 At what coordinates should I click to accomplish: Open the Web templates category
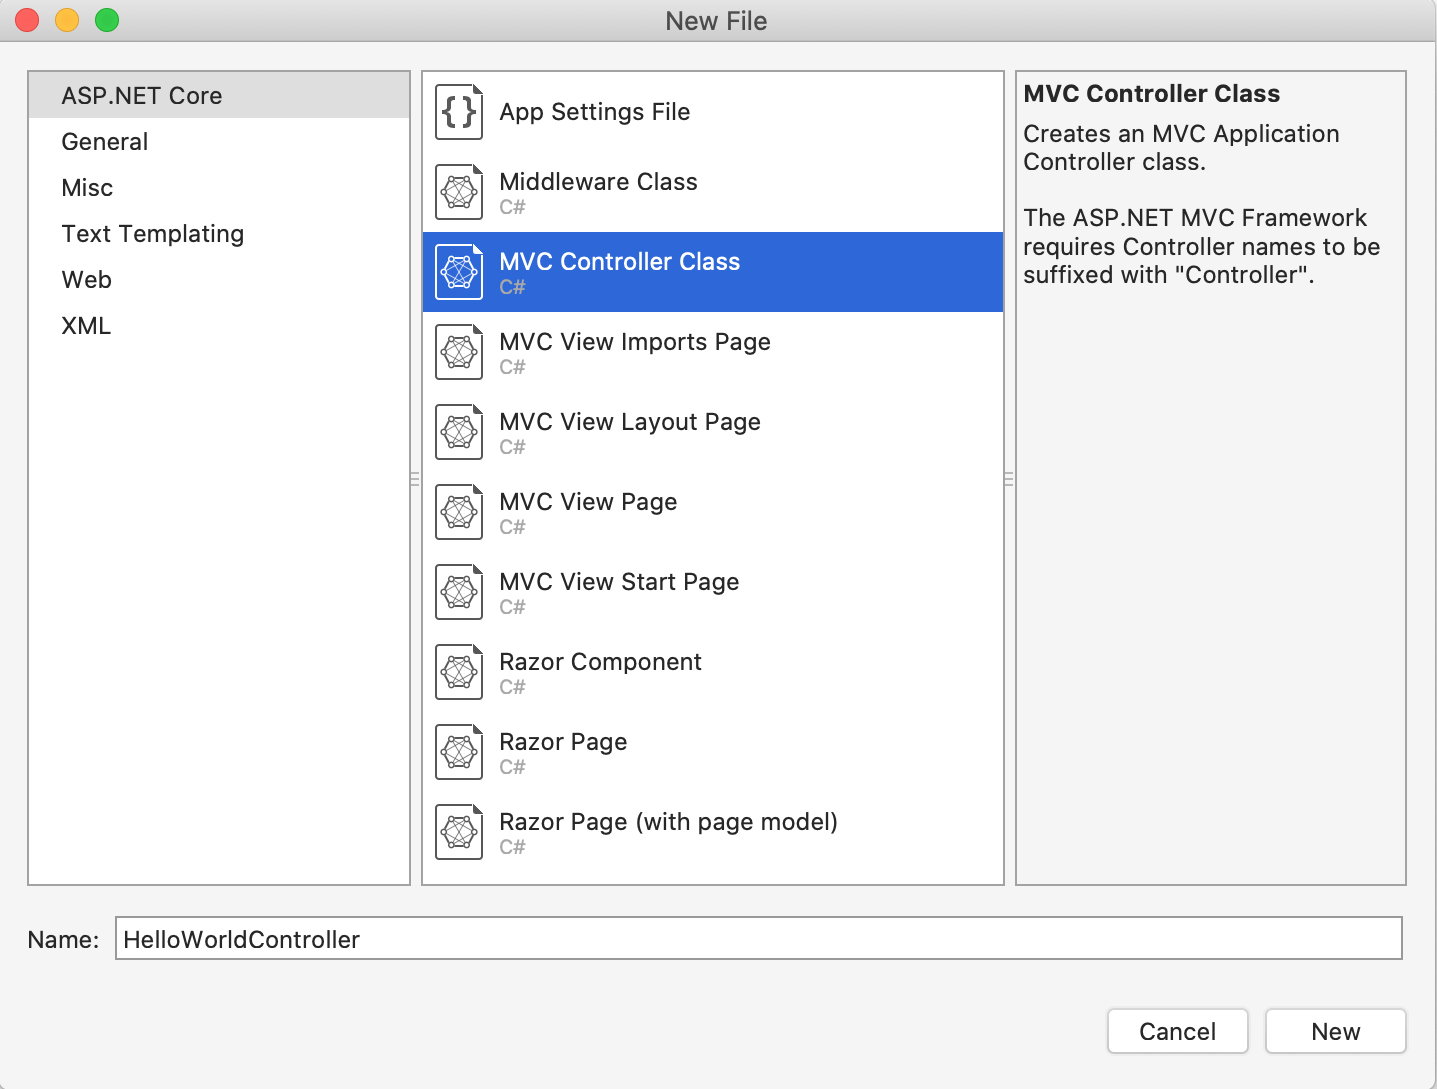tap(86, 279)
